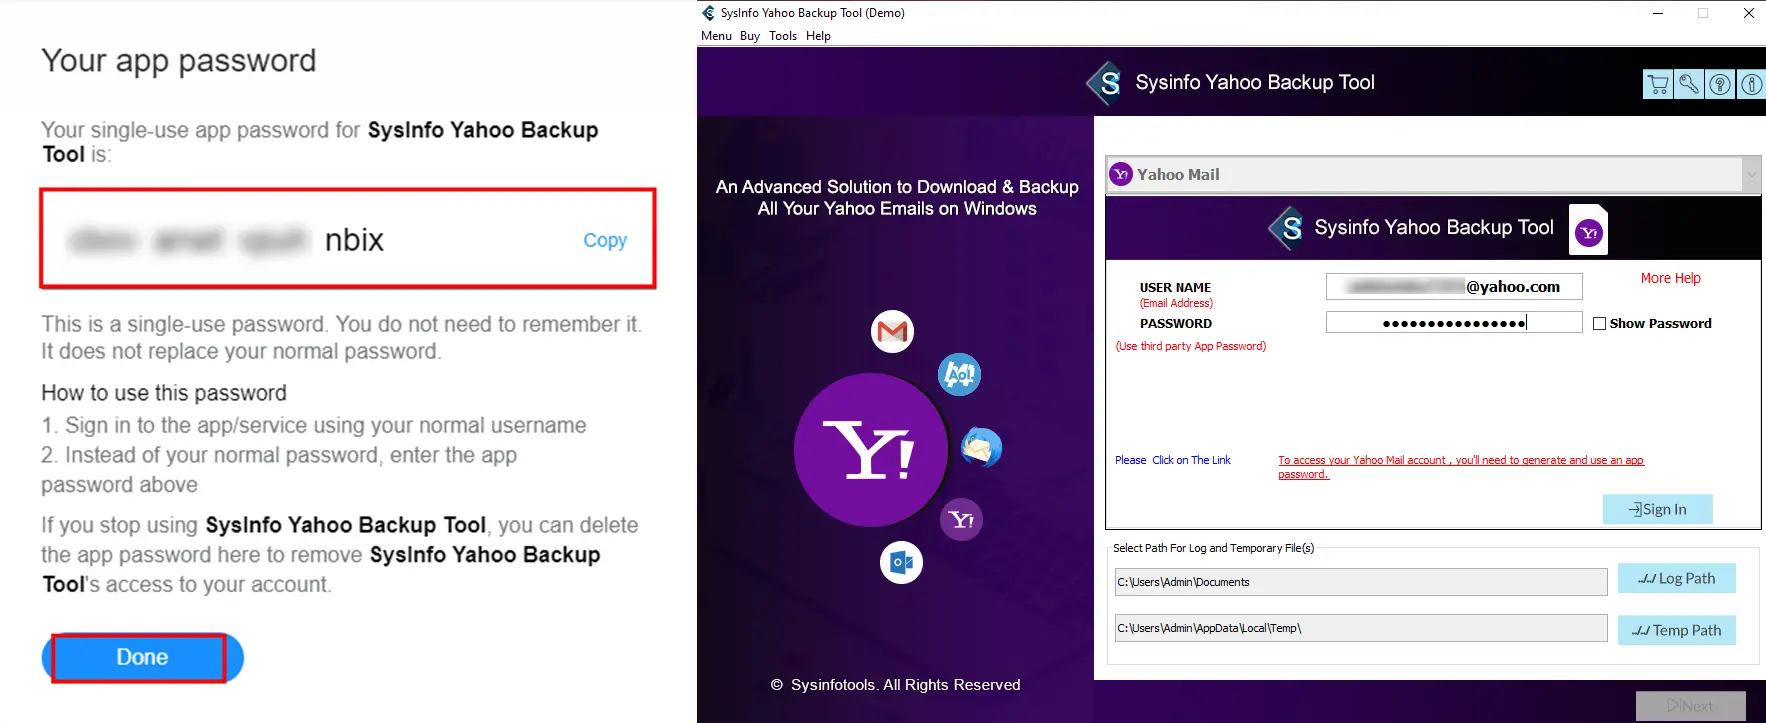
Task: Click the Yahoo file icon beside the login title
Action: click(1588, 230)
